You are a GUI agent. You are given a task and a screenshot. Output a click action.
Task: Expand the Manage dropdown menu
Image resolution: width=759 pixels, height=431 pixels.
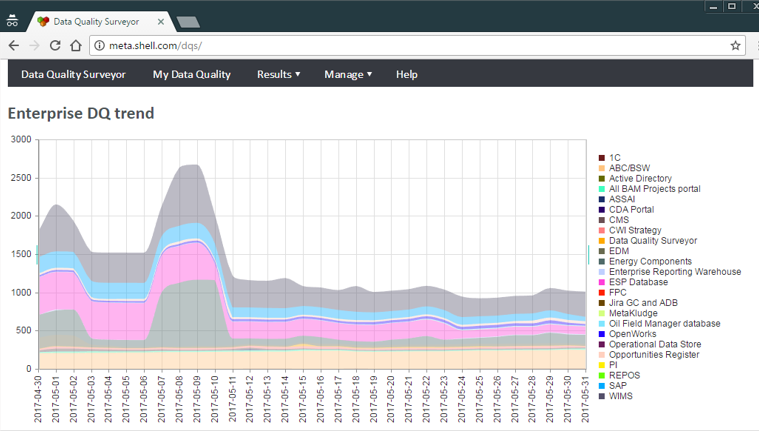coord(348,74)
